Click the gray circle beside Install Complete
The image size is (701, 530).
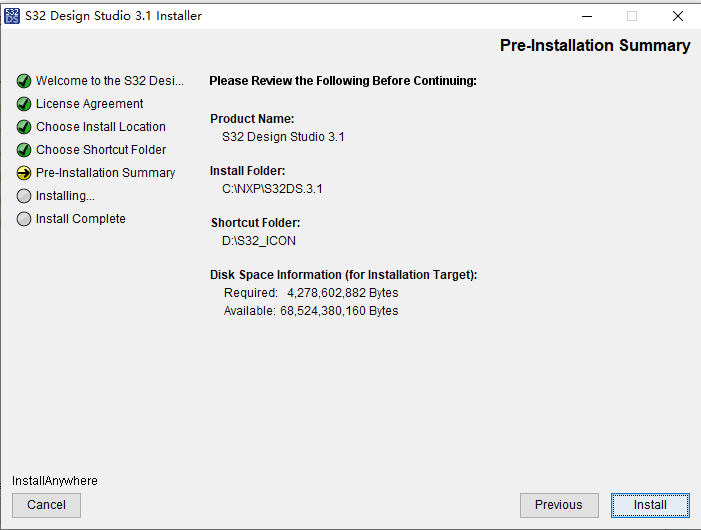[x=24, y=219]
